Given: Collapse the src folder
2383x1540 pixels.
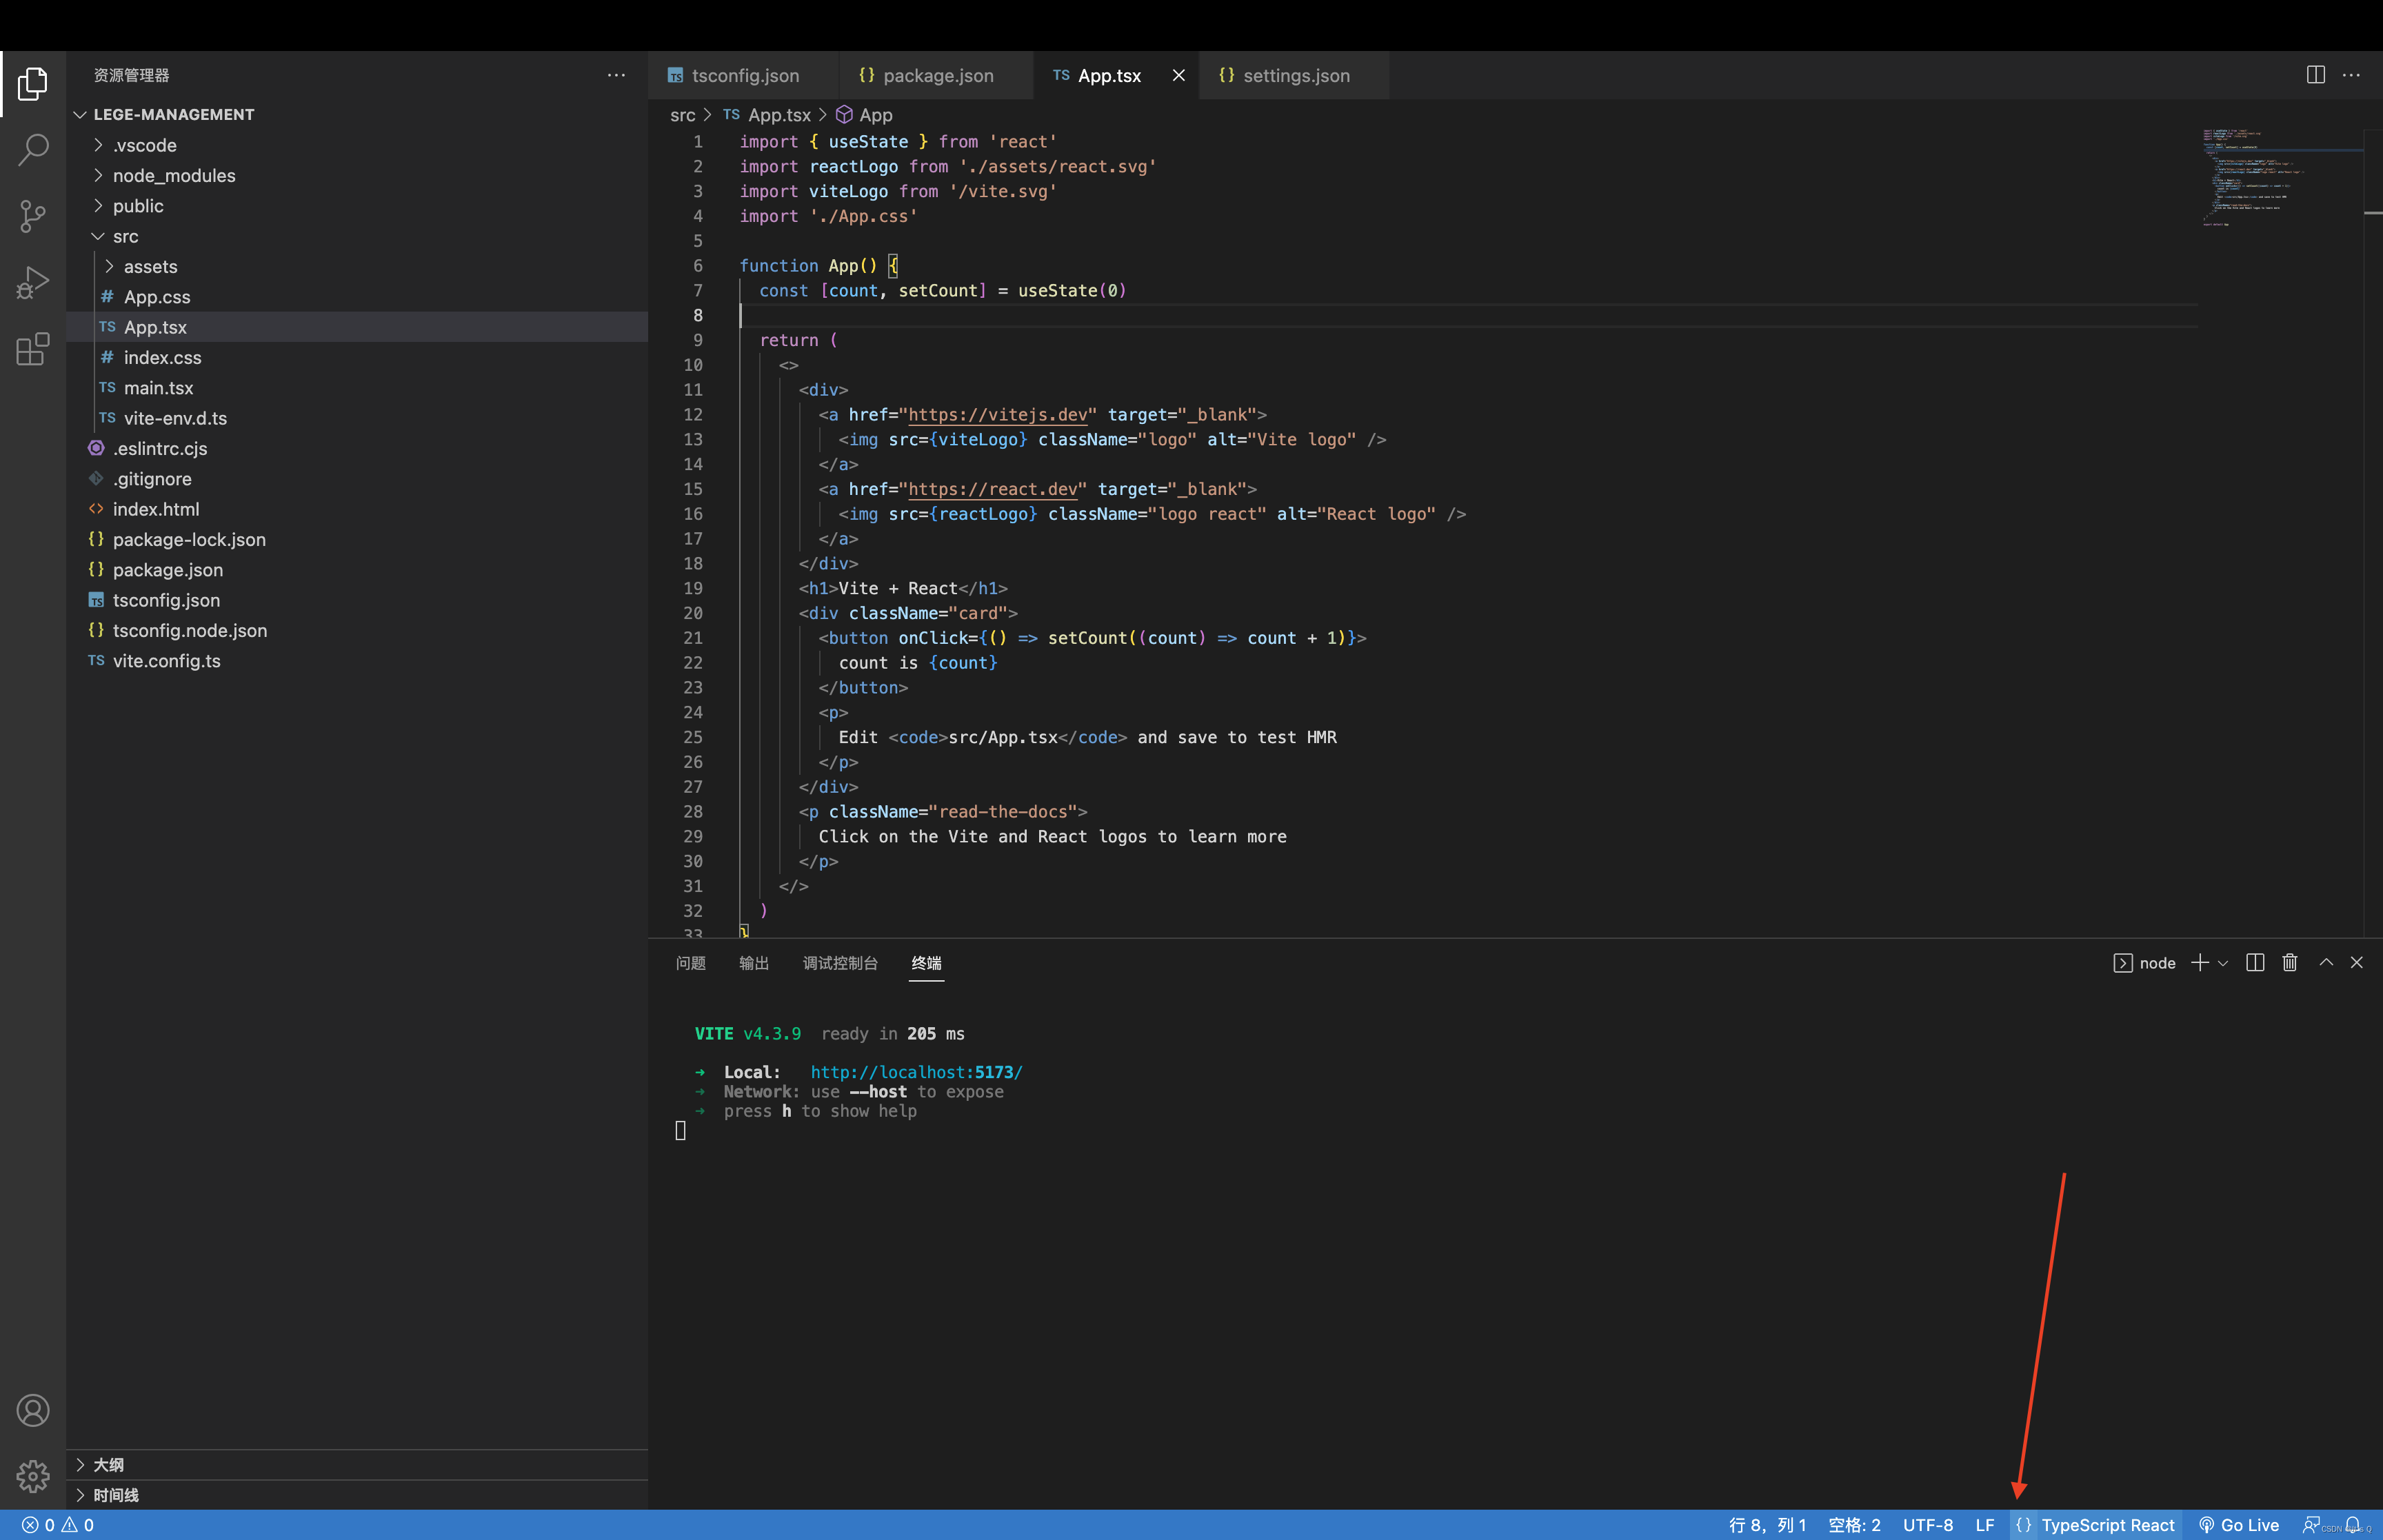Looking at the screenshot, I should pos(357,236).
